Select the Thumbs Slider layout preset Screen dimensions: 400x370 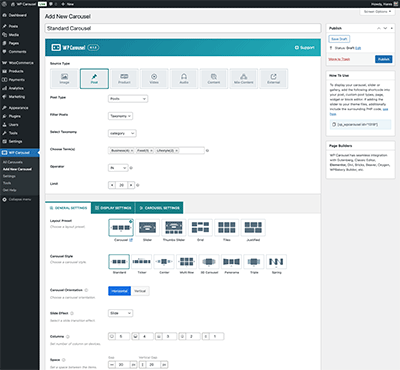point(174,228)
